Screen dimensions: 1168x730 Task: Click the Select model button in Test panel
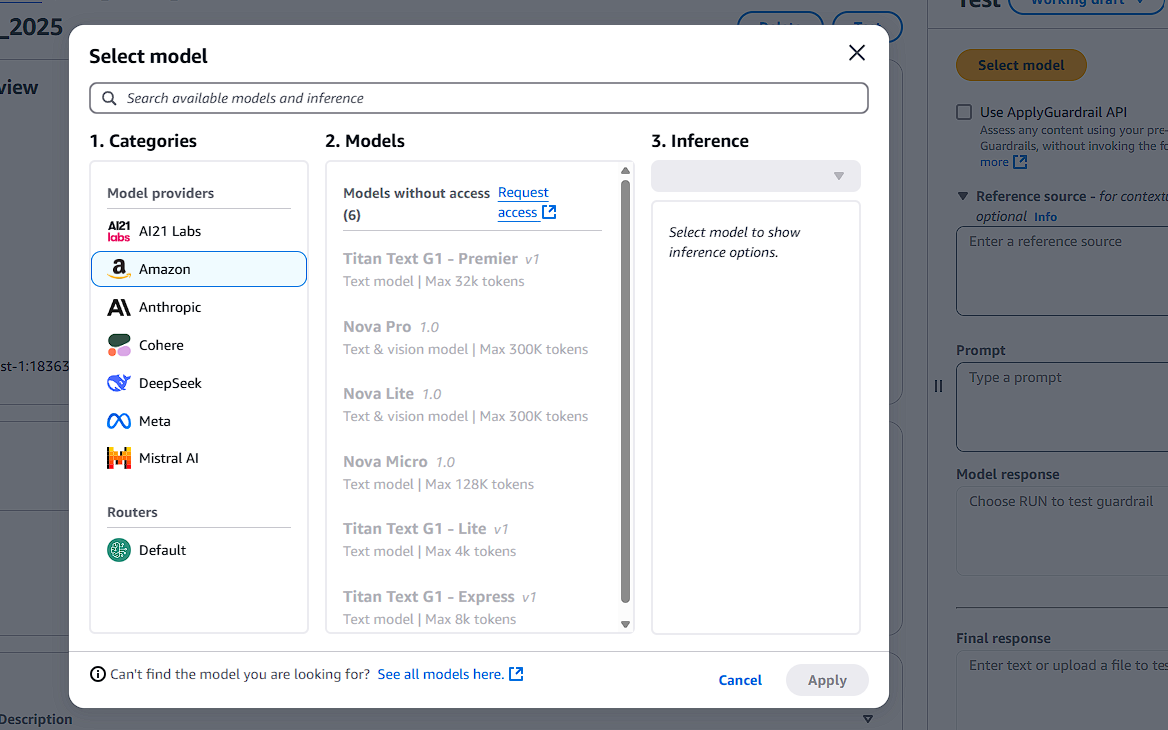tap(1021, 66)
